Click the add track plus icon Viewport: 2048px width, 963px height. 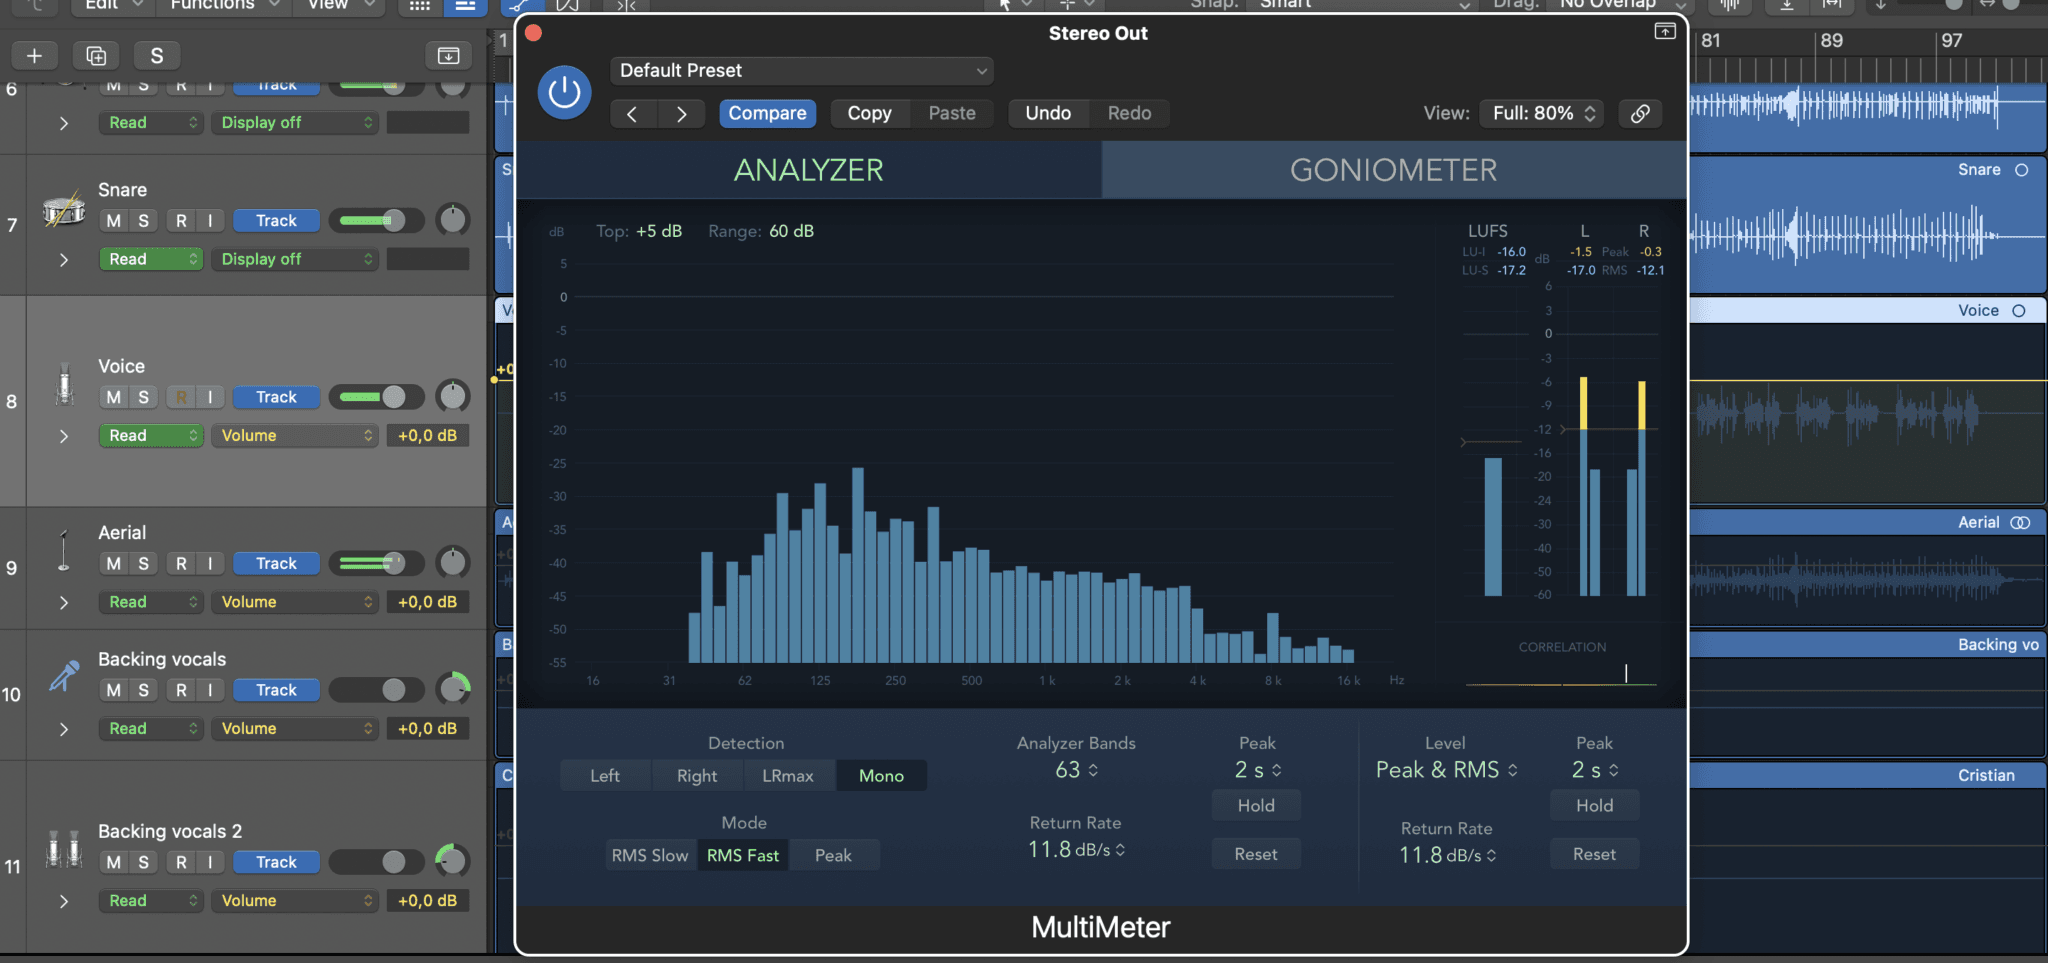[x=34, y=55]
